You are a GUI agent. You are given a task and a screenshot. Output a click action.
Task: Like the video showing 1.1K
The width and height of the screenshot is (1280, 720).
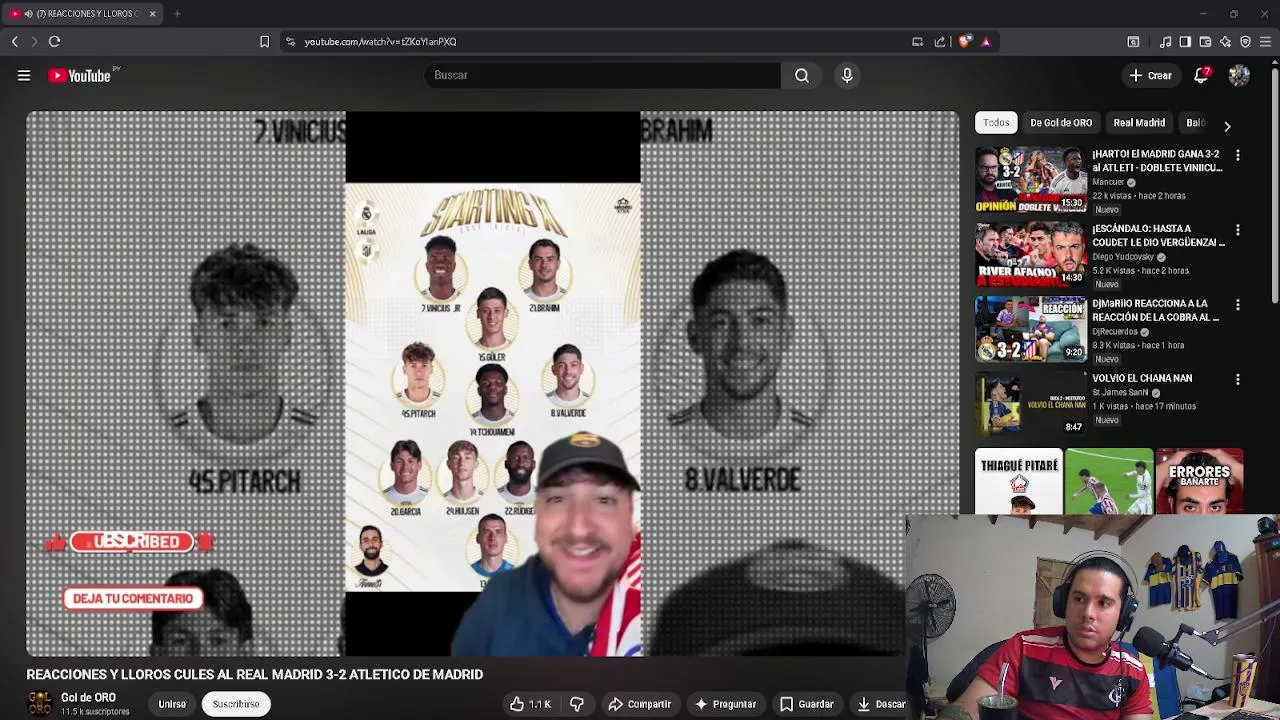click(x=530, y=704)
